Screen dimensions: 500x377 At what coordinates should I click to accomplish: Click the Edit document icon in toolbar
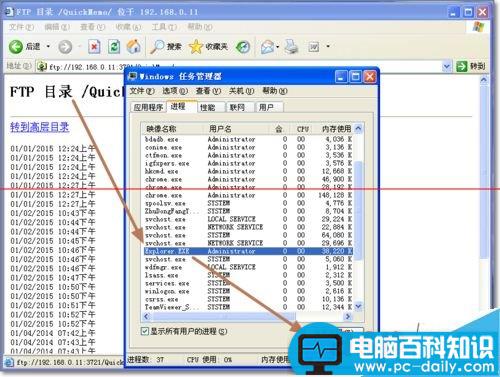tap(314, 47)
